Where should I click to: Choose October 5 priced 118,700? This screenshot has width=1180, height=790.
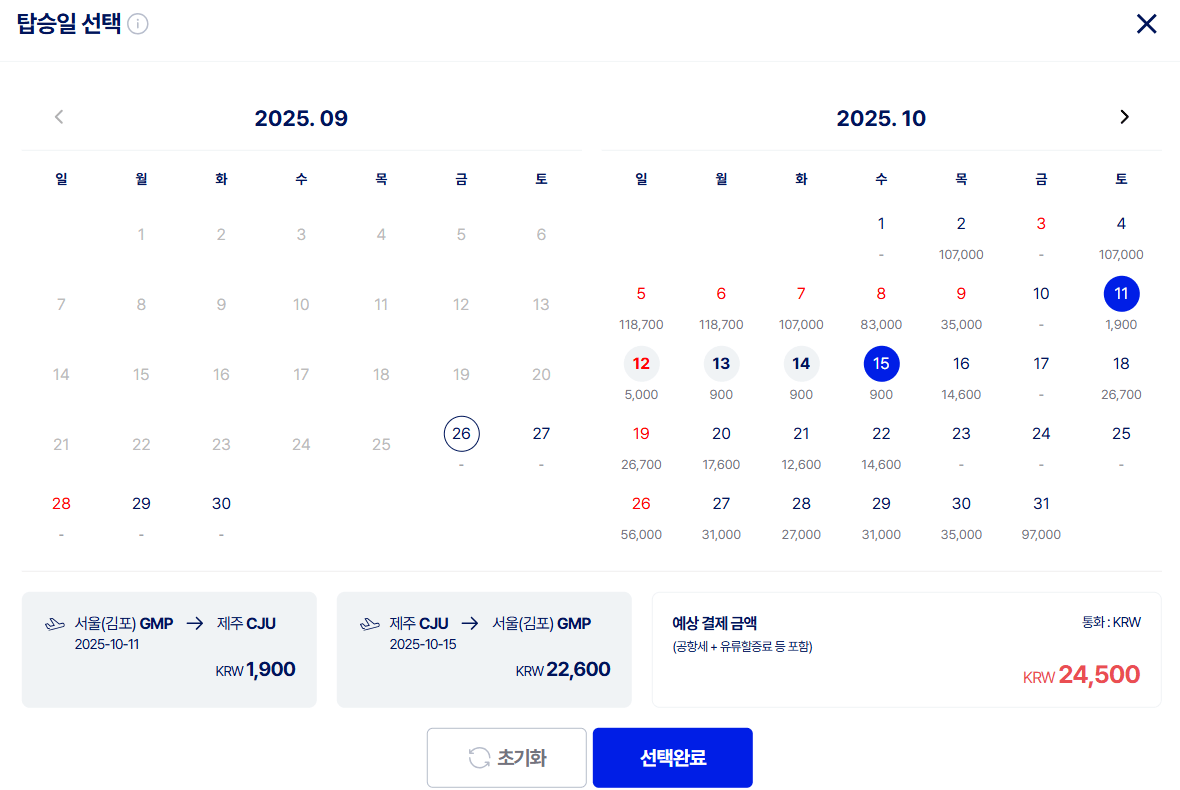[641, 293]
